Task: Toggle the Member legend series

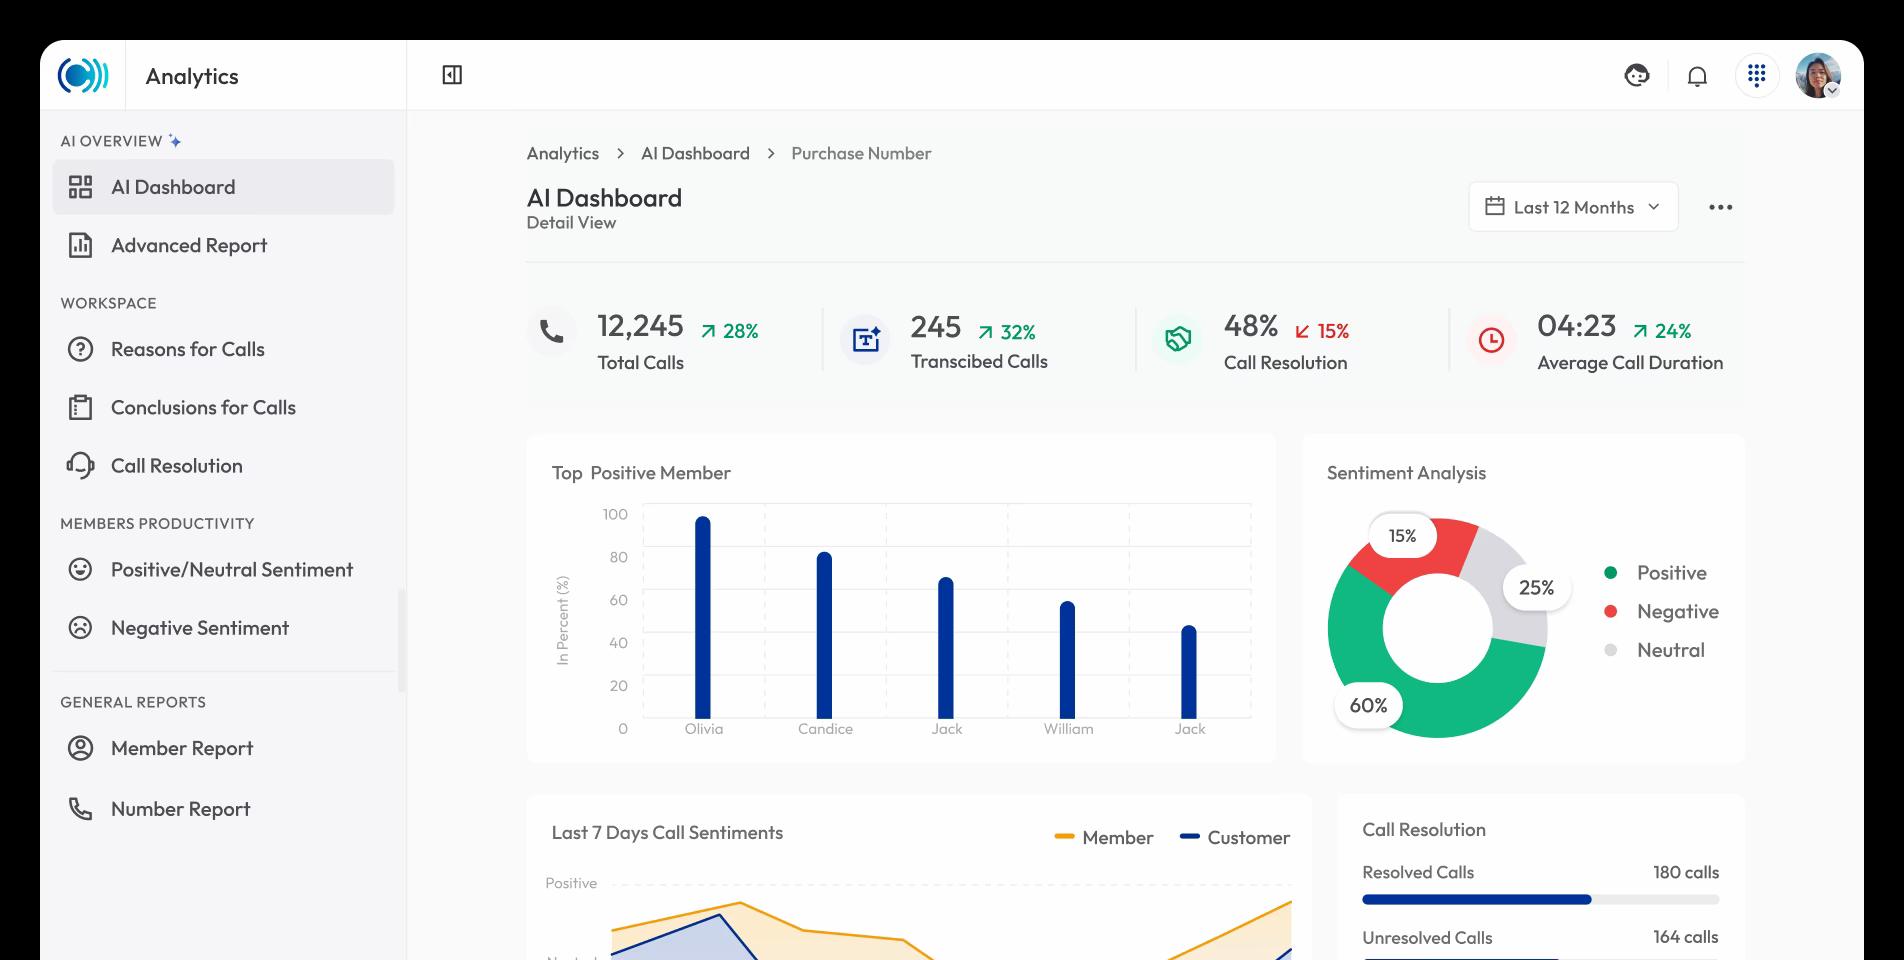Action: [1104, 837]
